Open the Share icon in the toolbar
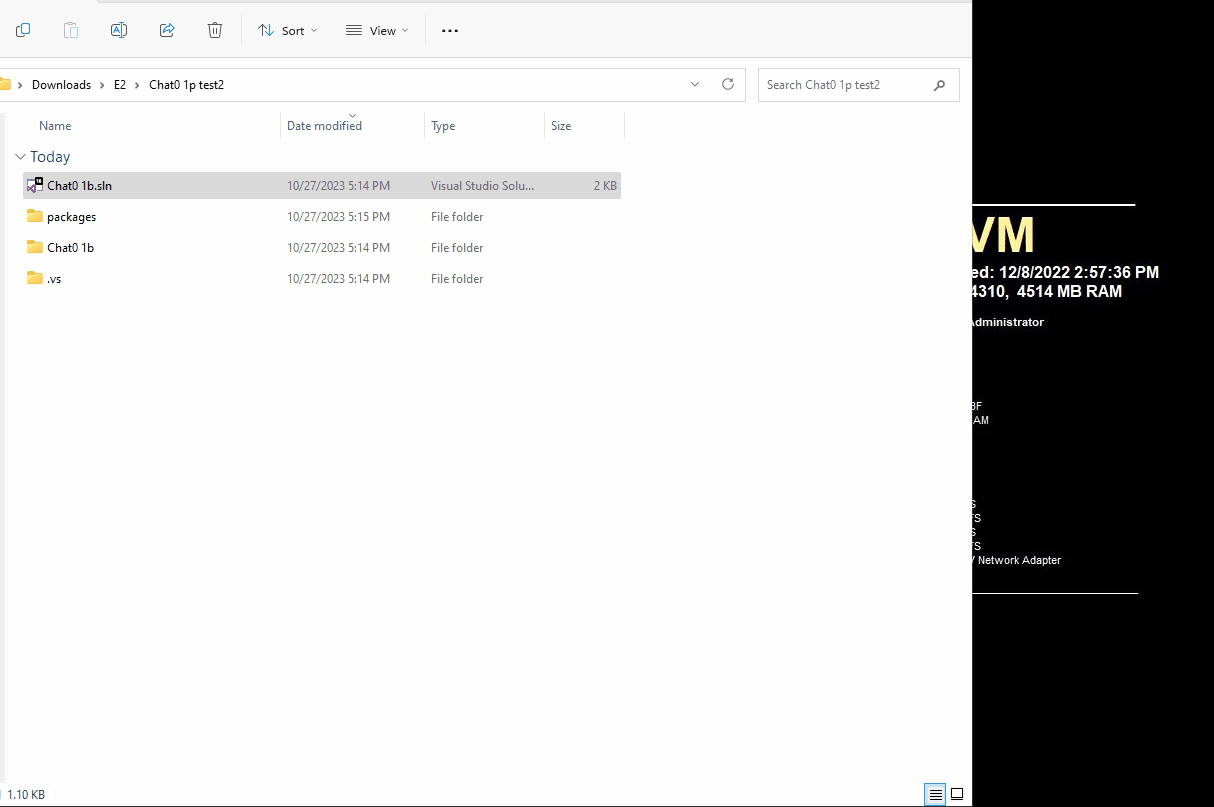 point(166,30)
